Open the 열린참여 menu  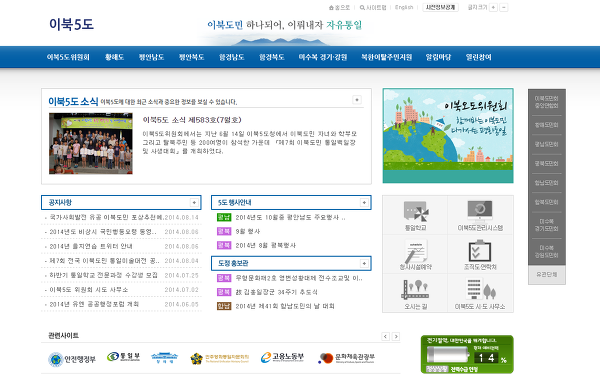tap(478, 57)
